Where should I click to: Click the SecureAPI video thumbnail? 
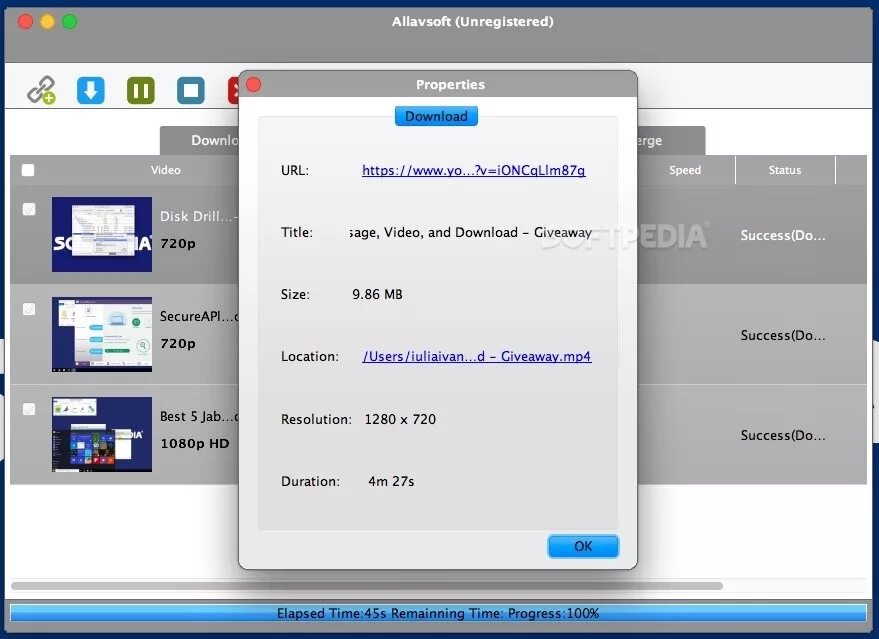[x=102, y=334]
